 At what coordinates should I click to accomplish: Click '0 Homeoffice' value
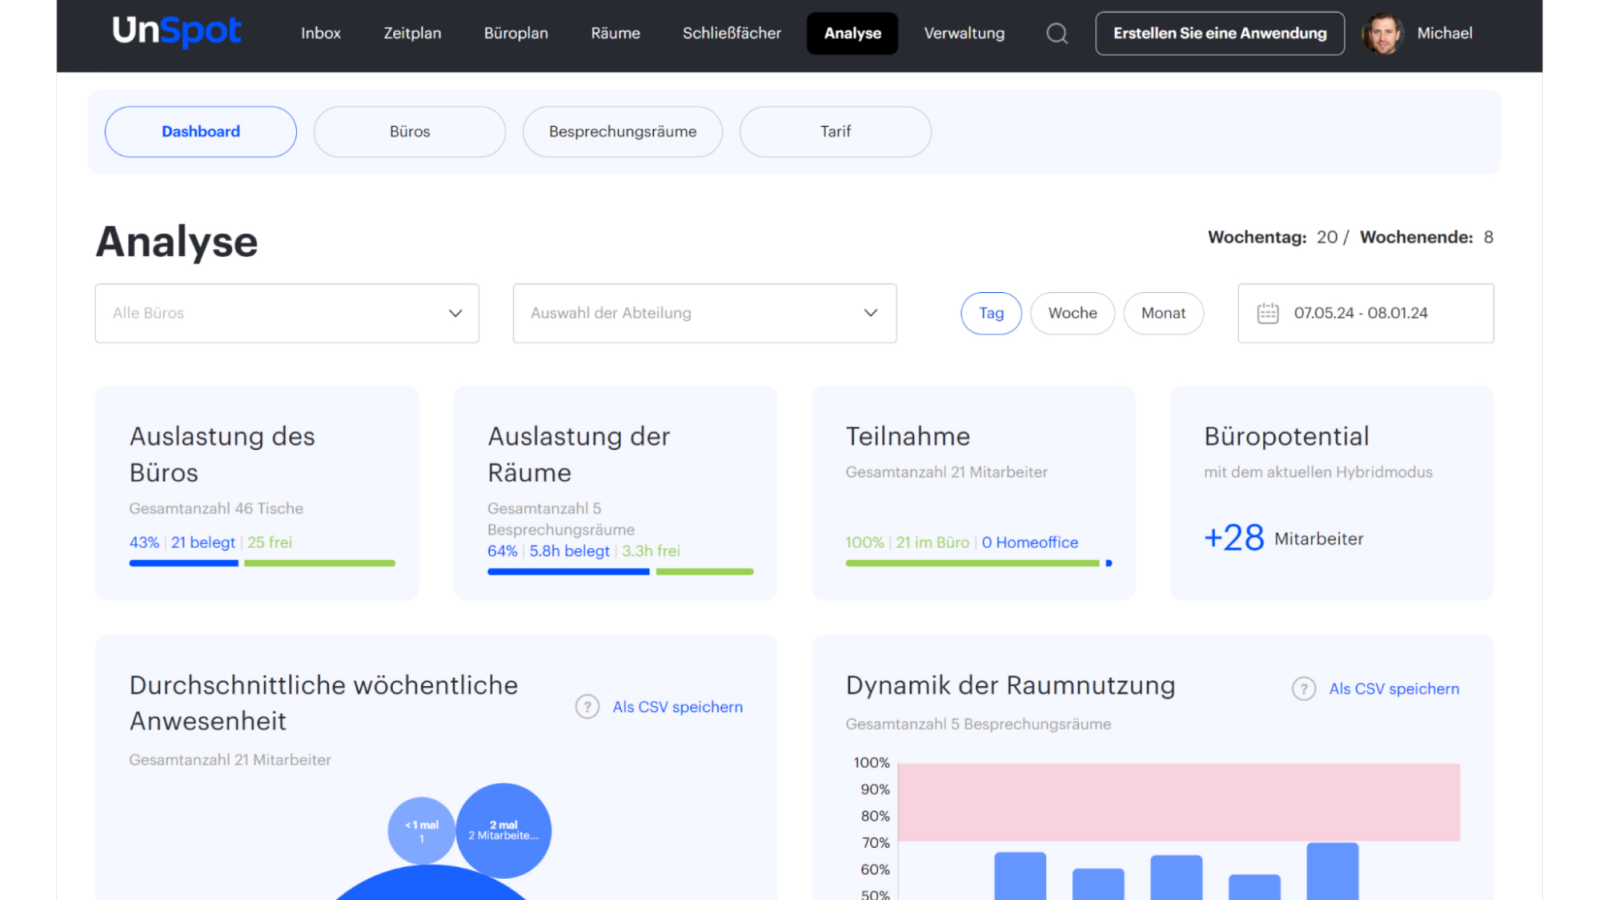click(1030, 542)
